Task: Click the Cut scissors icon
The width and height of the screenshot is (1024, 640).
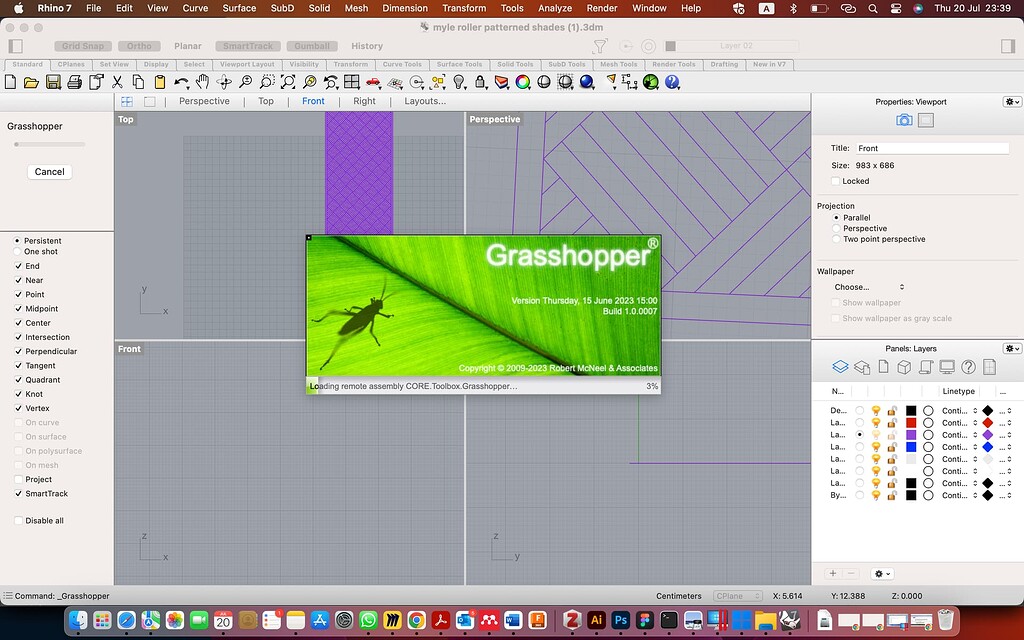Action: pyautogui.click(x=117, y=82)
